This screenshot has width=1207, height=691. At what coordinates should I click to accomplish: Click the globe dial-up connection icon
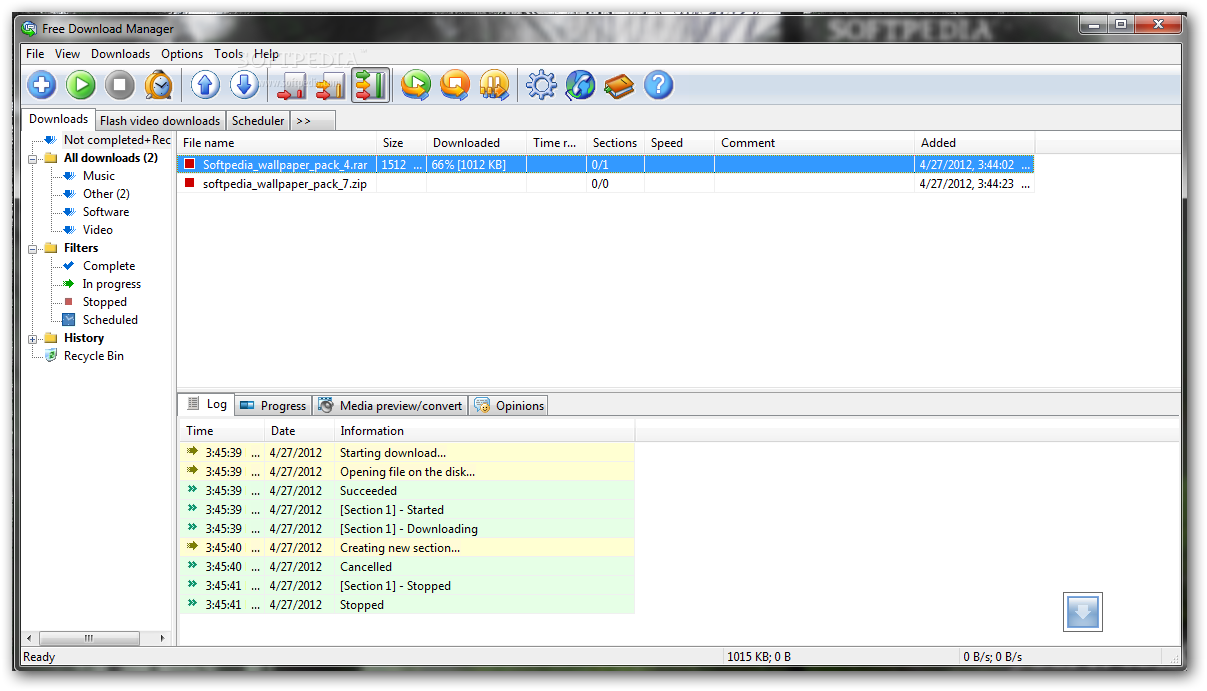(580, 86)
